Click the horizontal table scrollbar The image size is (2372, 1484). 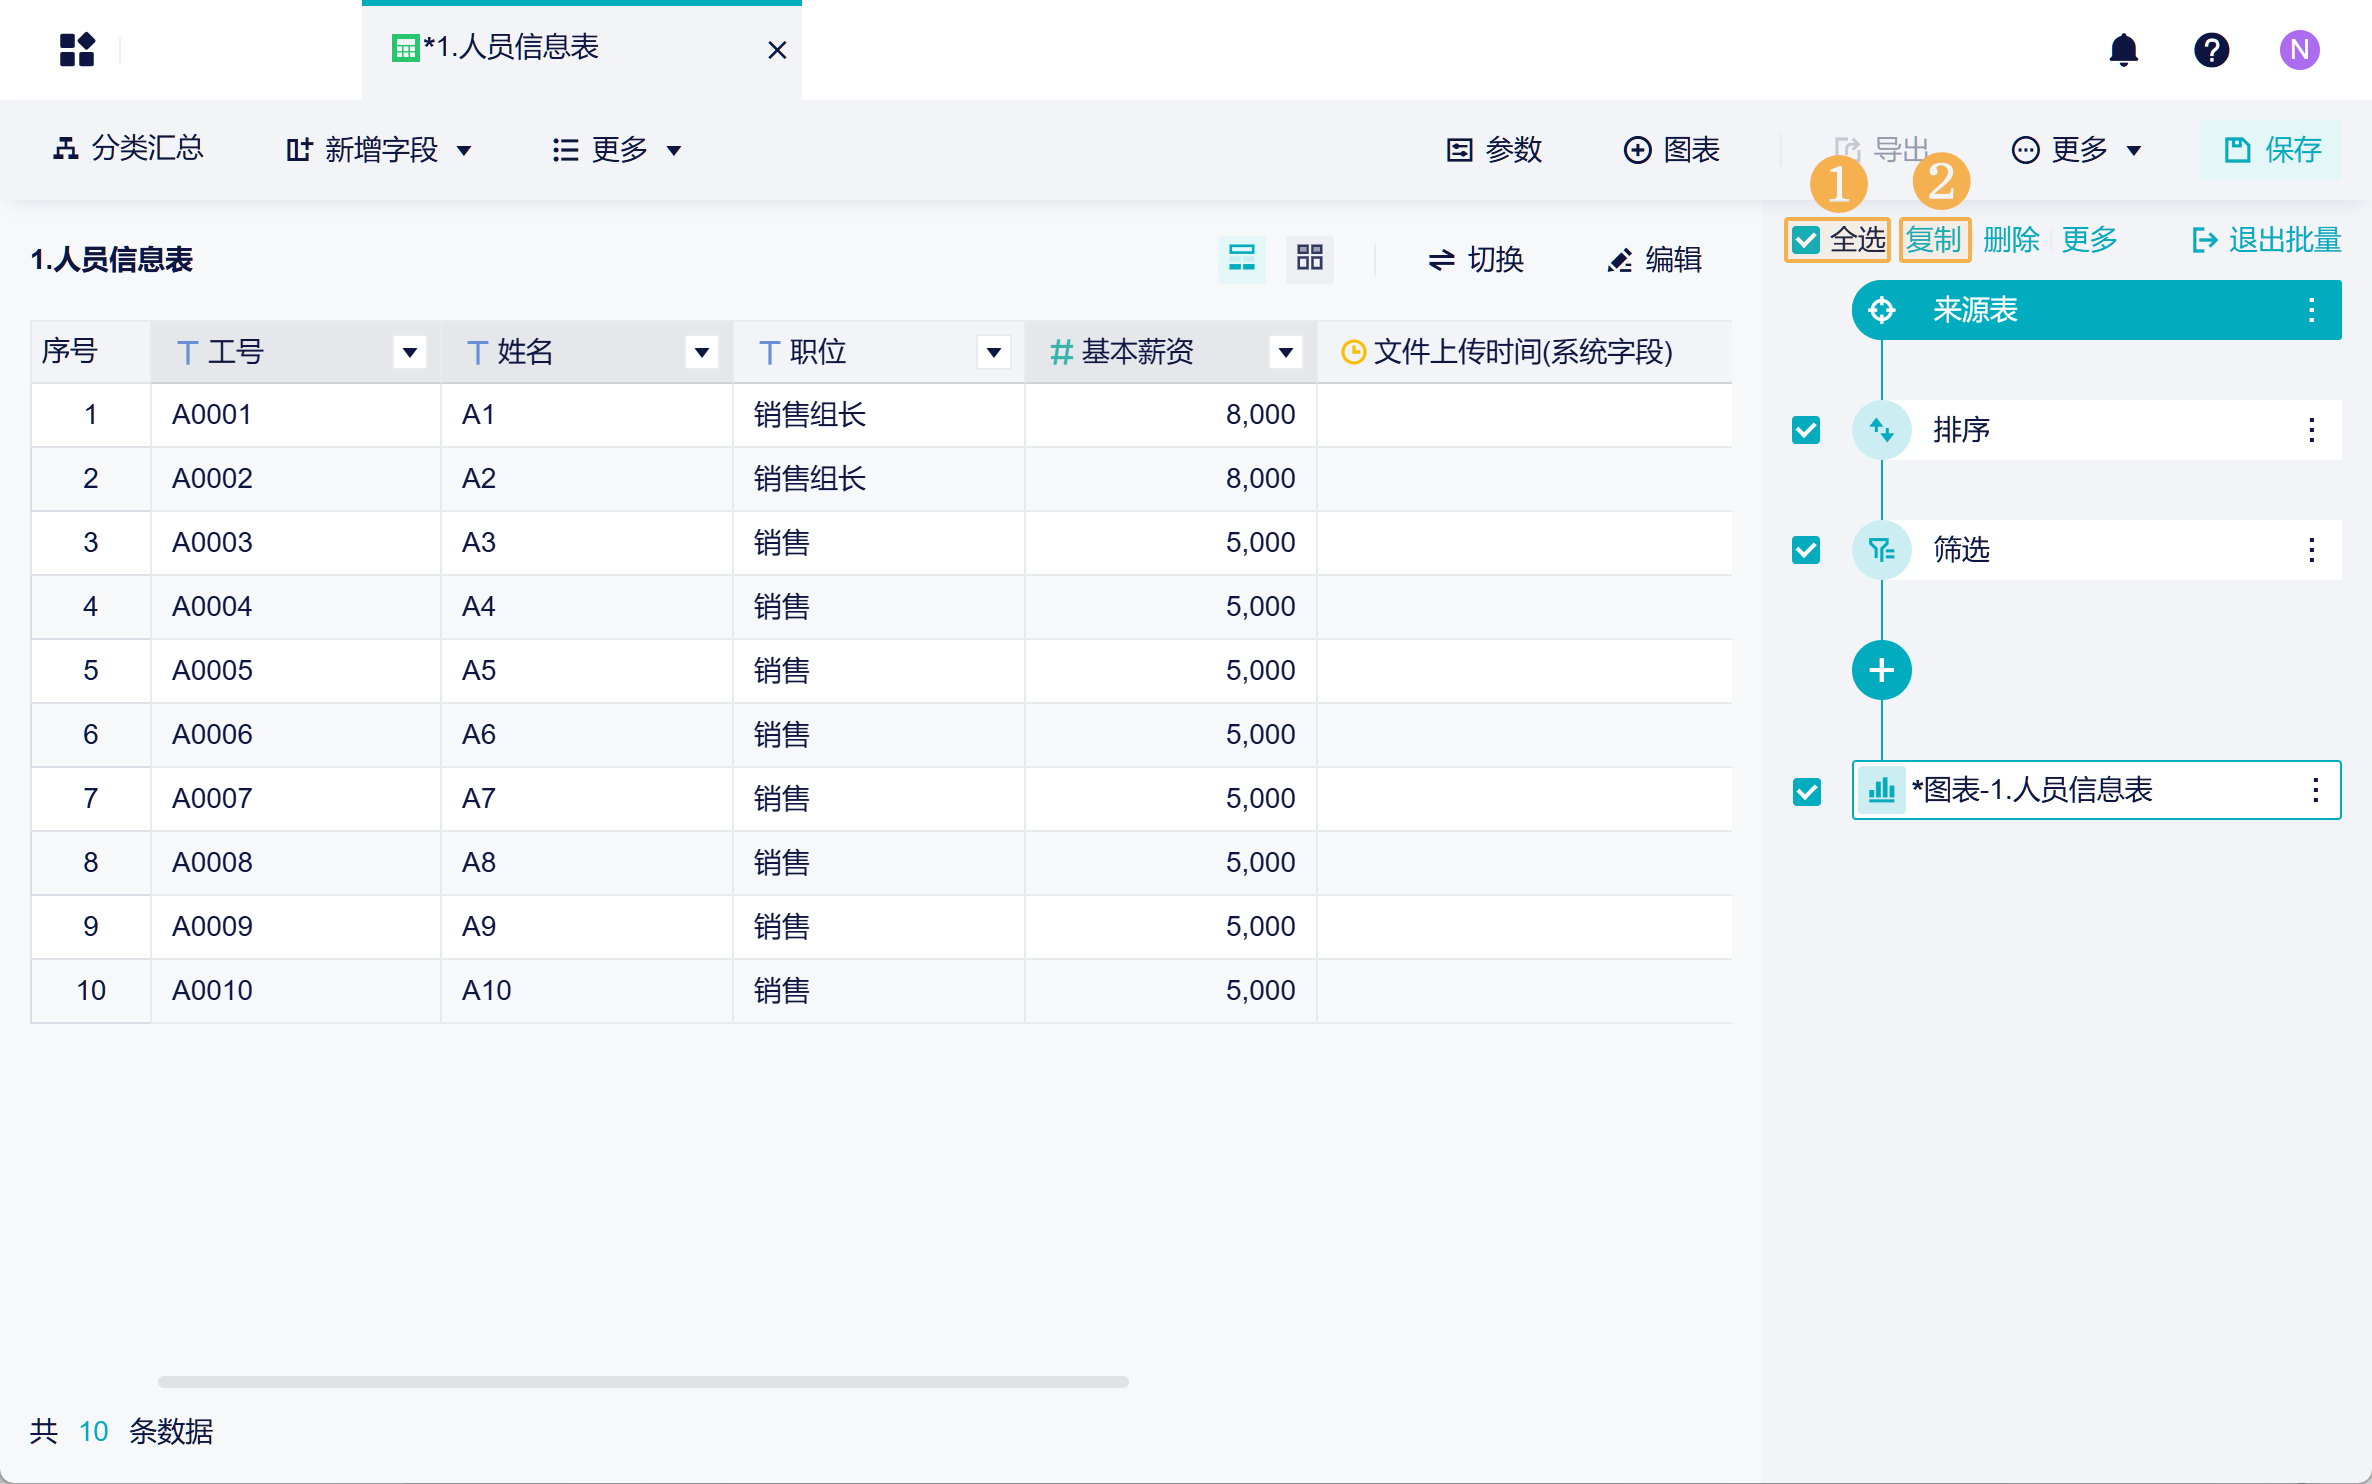coord(642,1381)
